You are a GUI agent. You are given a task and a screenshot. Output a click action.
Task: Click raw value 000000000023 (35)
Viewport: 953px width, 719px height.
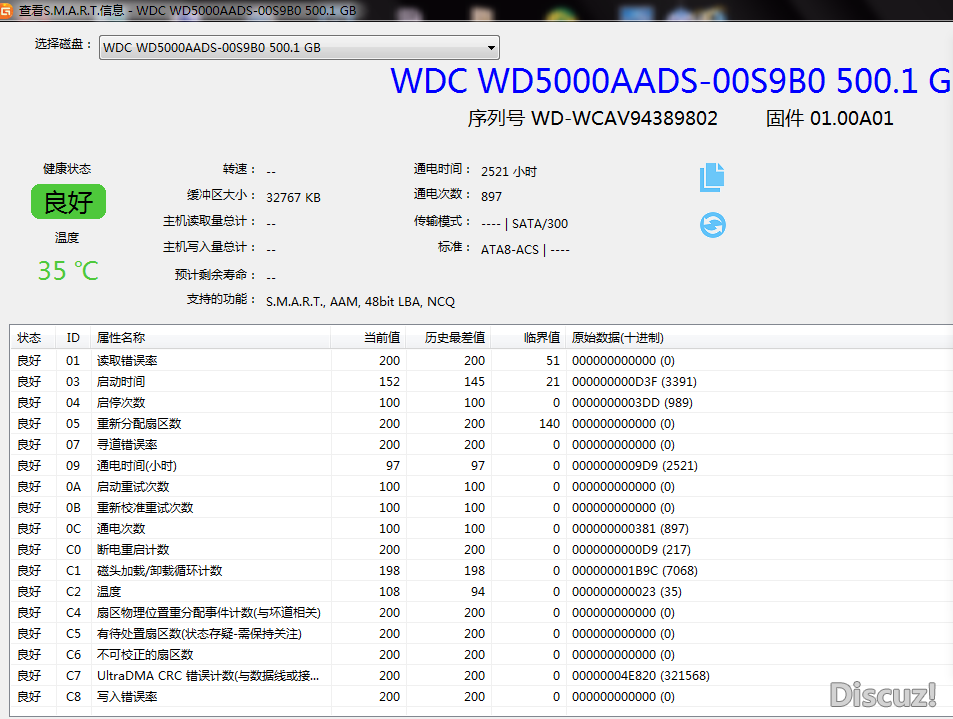pos(627,591)
